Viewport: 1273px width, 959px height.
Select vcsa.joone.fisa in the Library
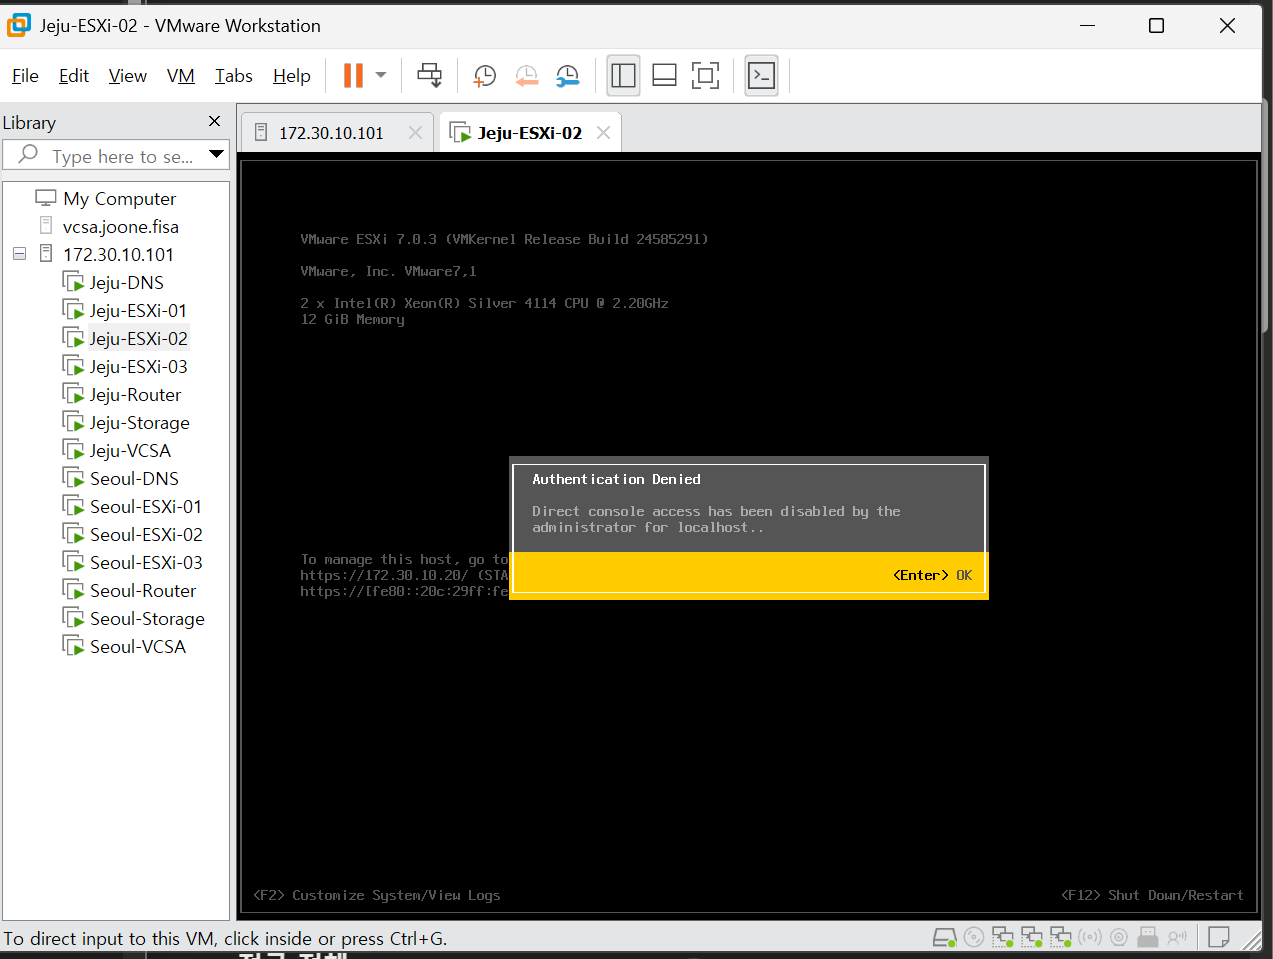tap(121, 227)
